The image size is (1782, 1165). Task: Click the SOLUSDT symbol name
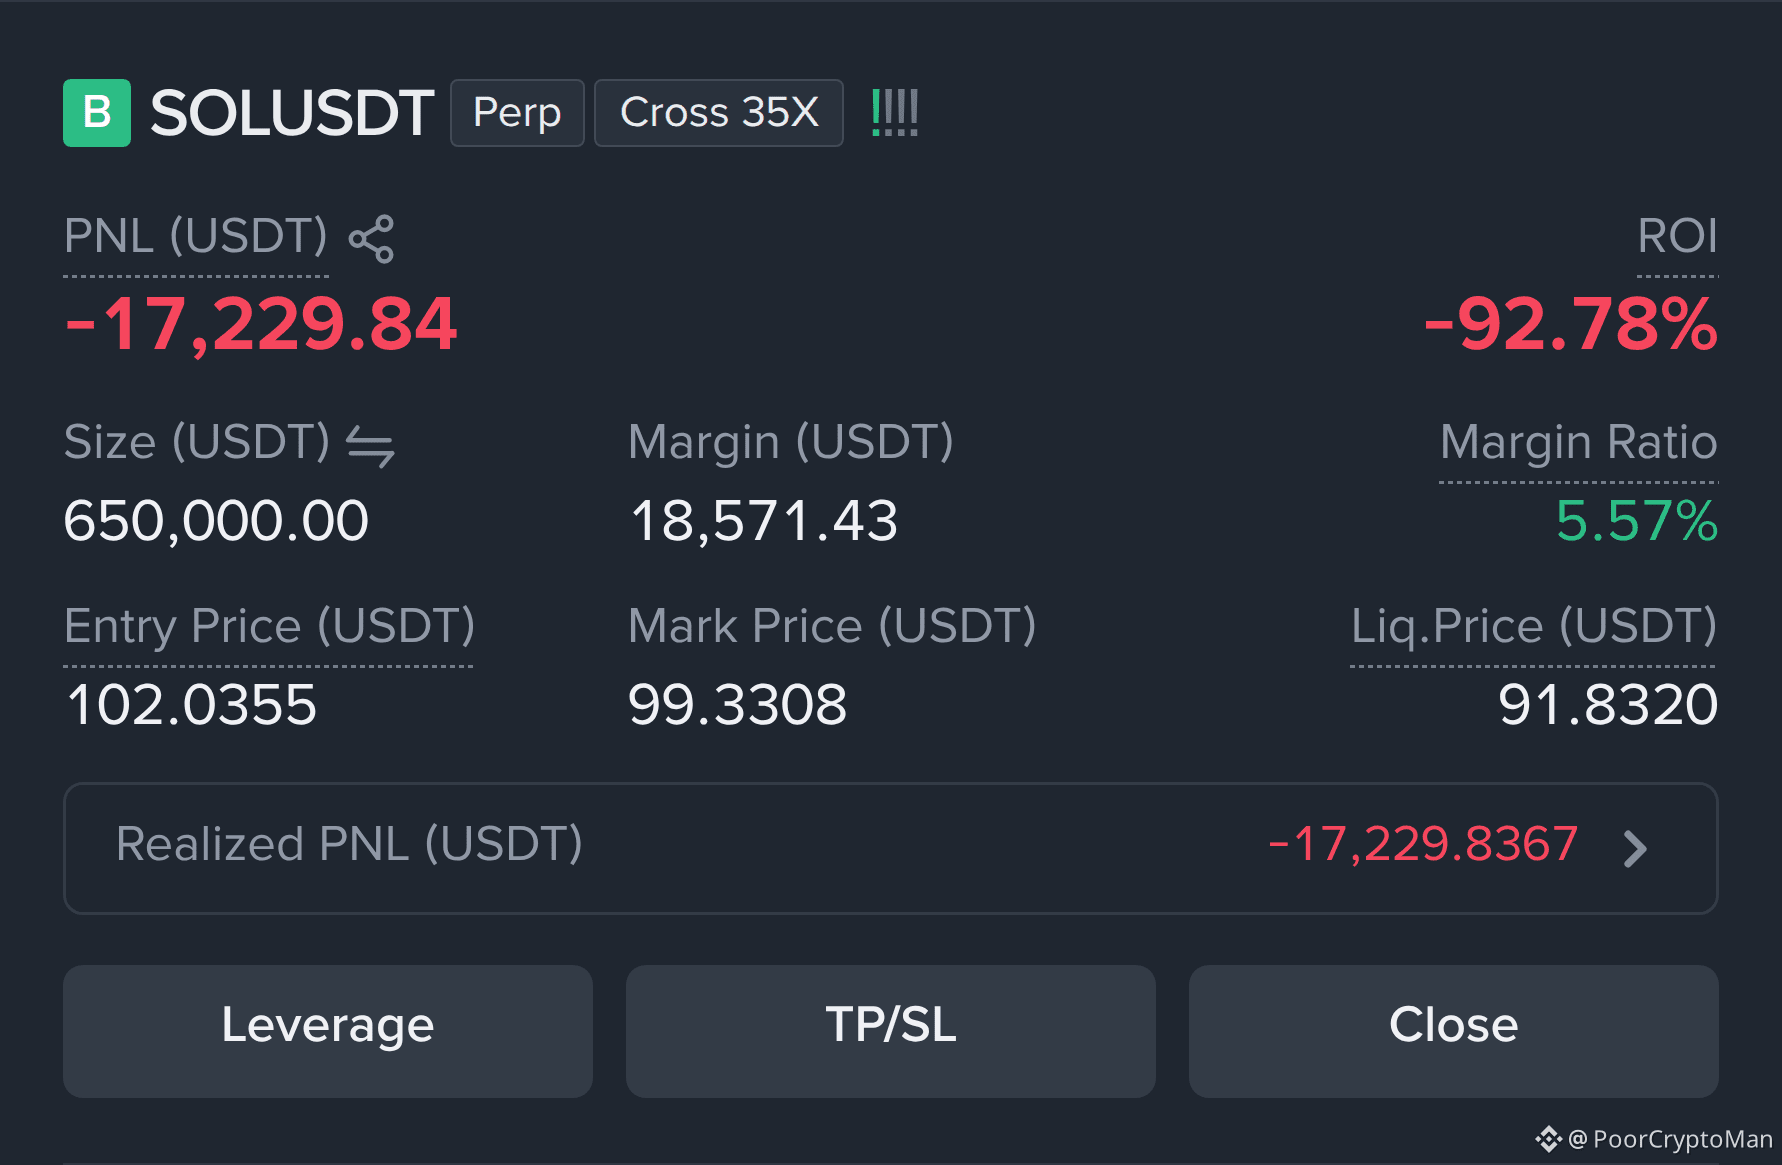(x=292, y=113)
